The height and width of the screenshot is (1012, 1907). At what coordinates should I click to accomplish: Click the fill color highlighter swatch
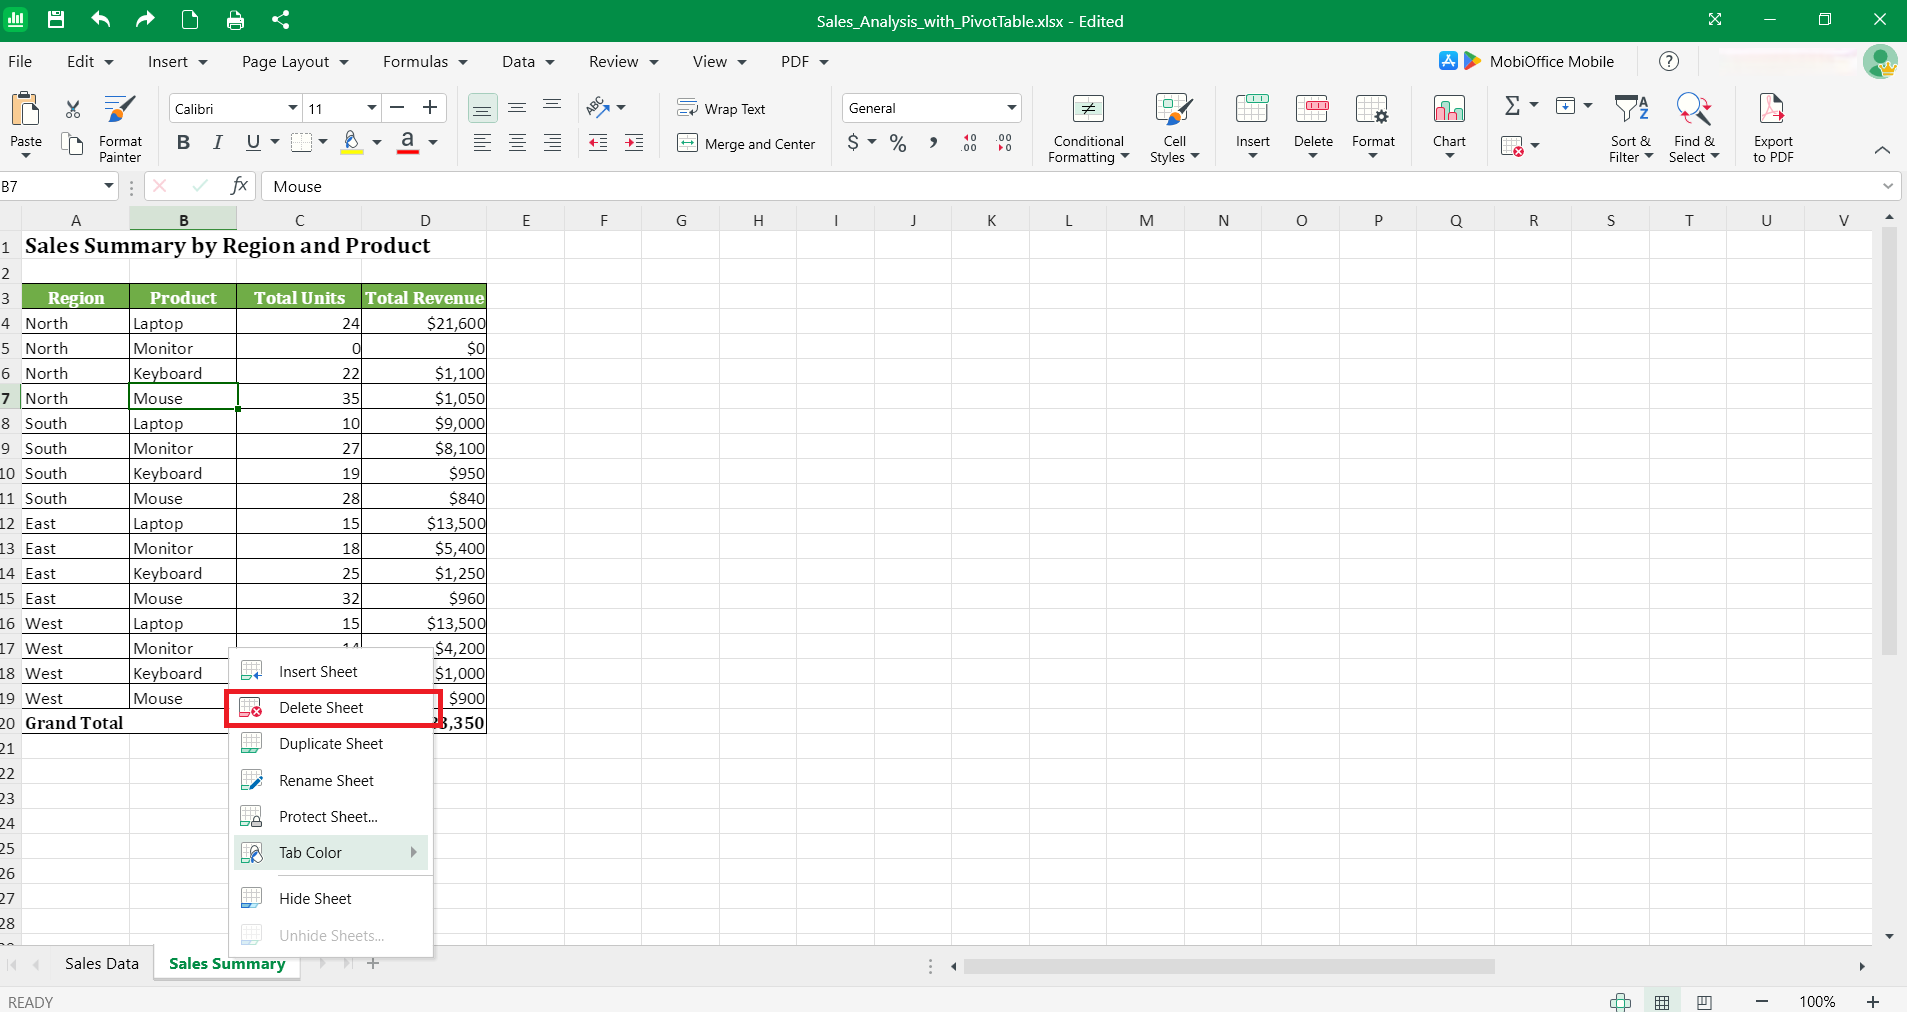[x=352, y=143]
